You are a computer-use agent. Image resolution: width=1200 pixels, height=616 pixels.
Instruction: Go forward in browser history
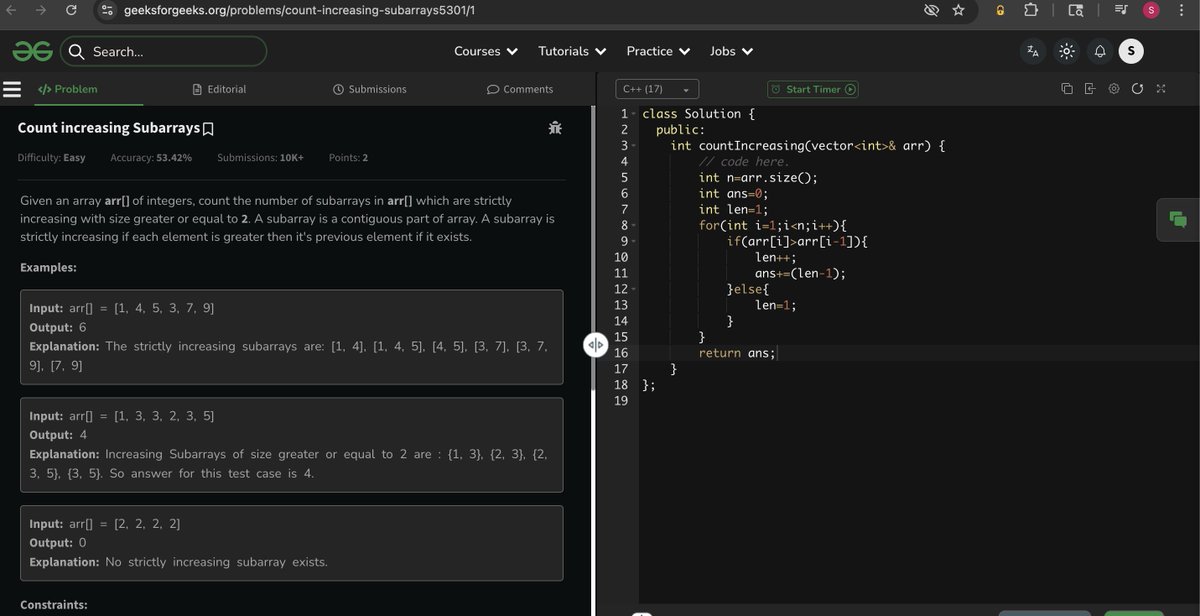pos(39,10)
